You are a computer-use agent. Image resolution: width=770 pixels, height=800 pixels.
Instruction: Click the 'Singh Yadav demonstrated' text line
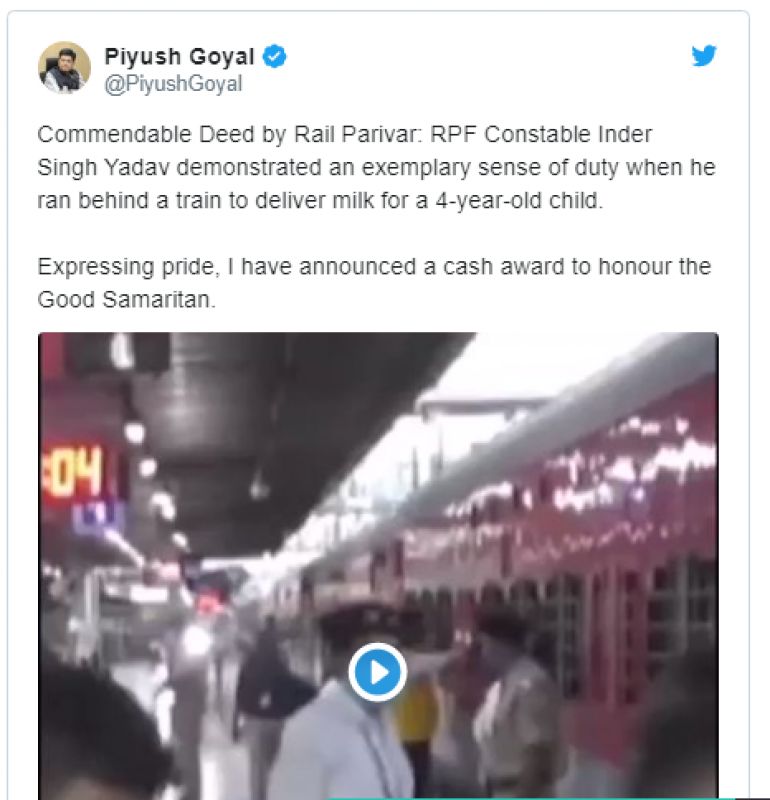pyautogui.click(x=376, y=167)
